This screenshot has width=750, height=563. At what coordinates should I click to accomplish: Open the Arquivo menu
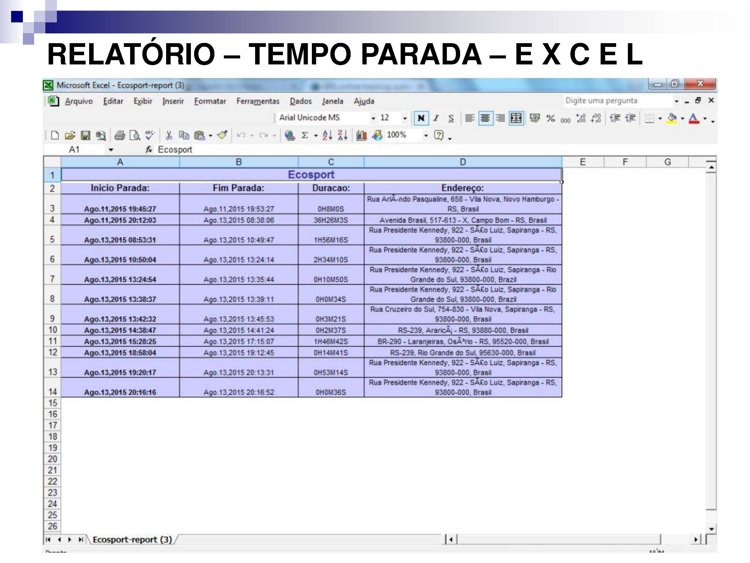[78, 101]
